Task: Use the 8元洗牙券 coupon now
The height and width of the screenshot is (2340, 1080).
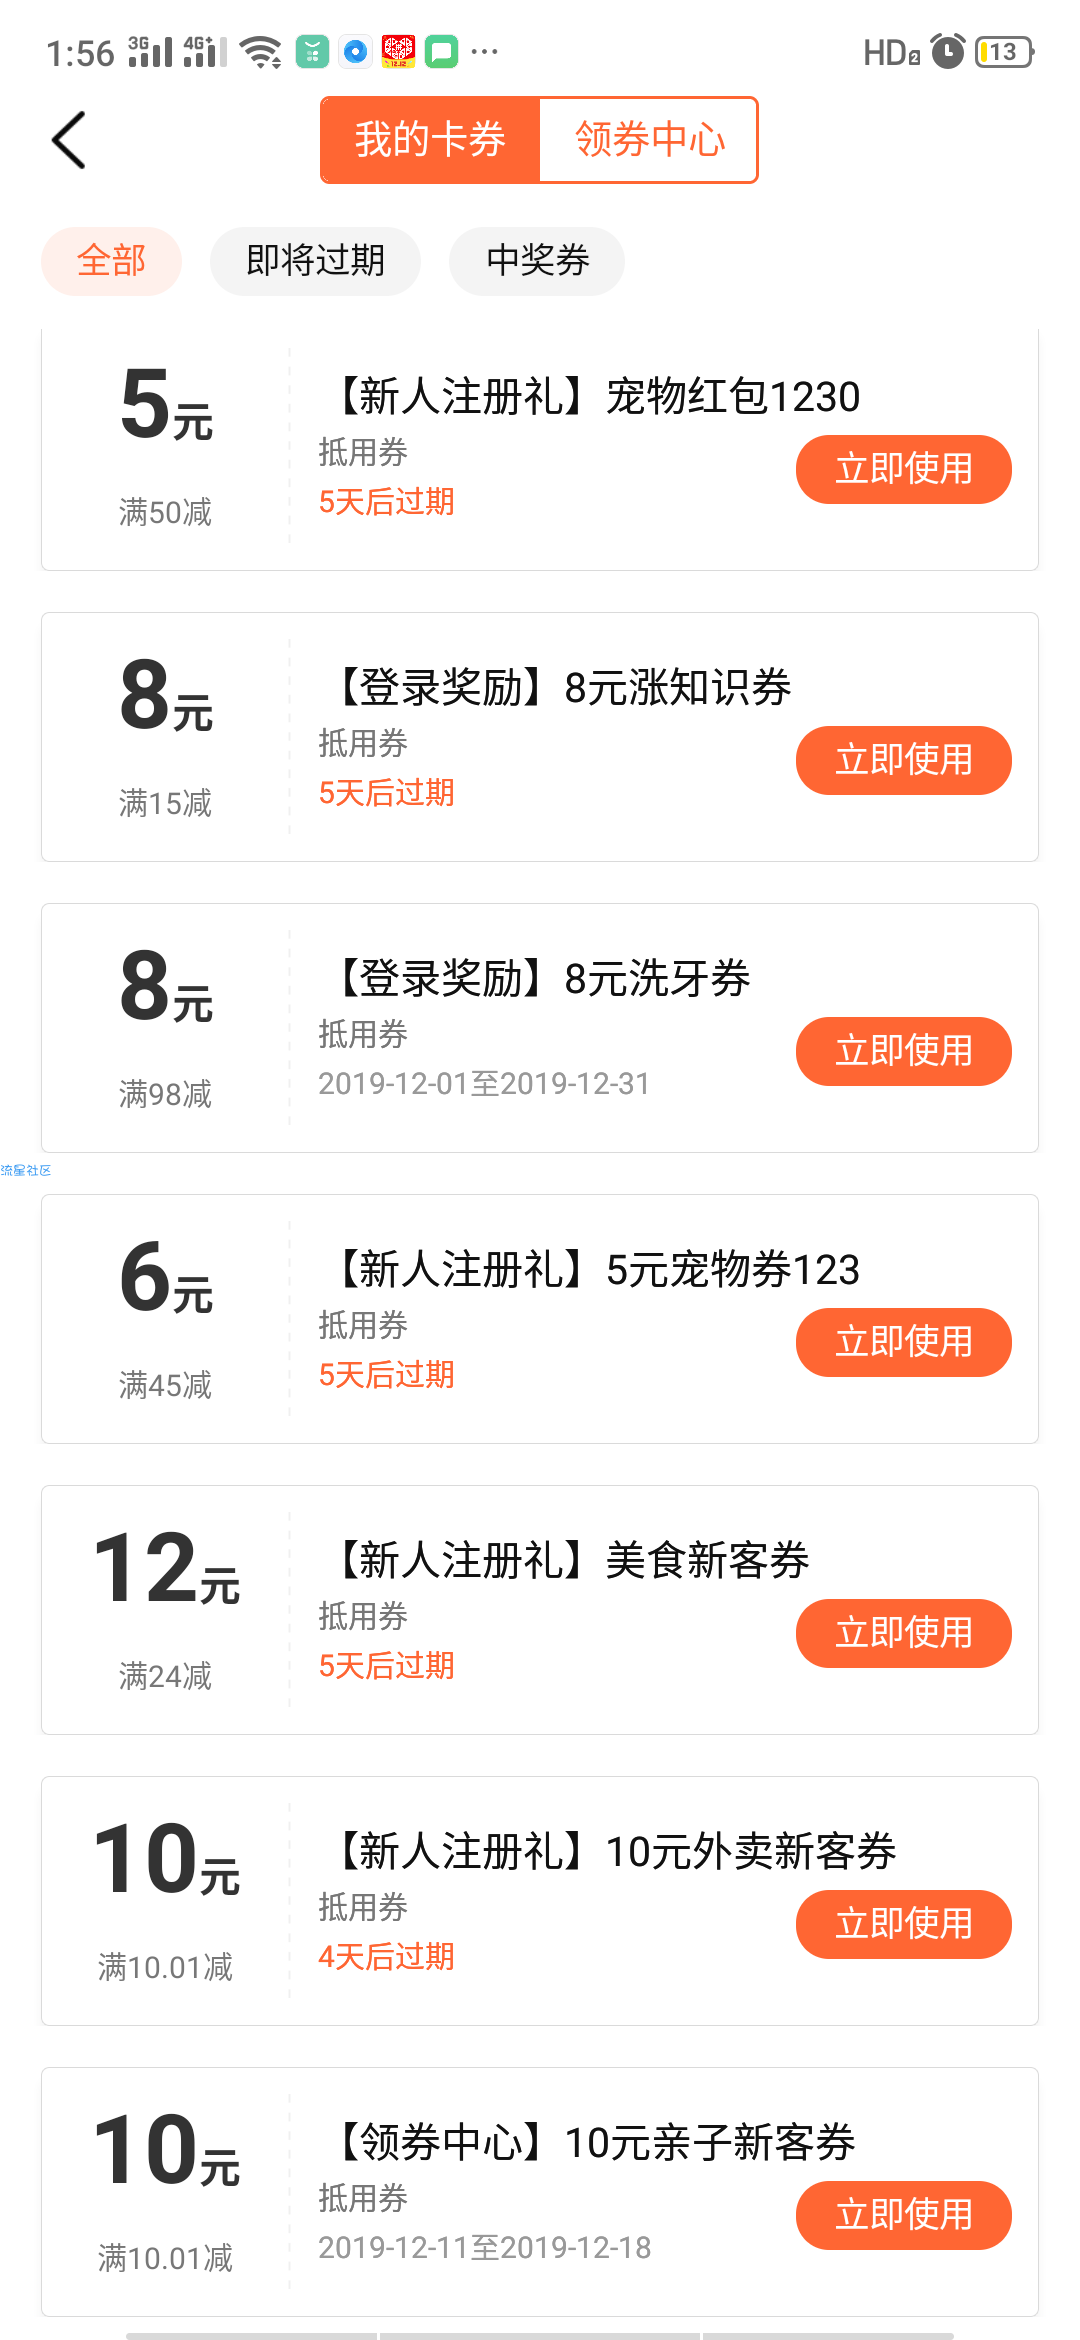Action: [x=904, y=1051]
